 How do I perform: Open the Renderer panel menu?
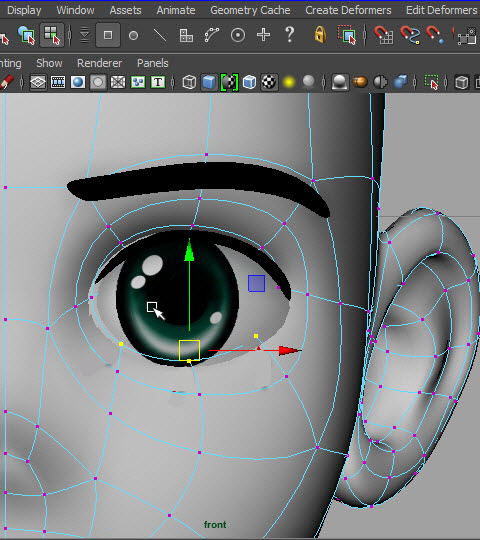point(100,63)
